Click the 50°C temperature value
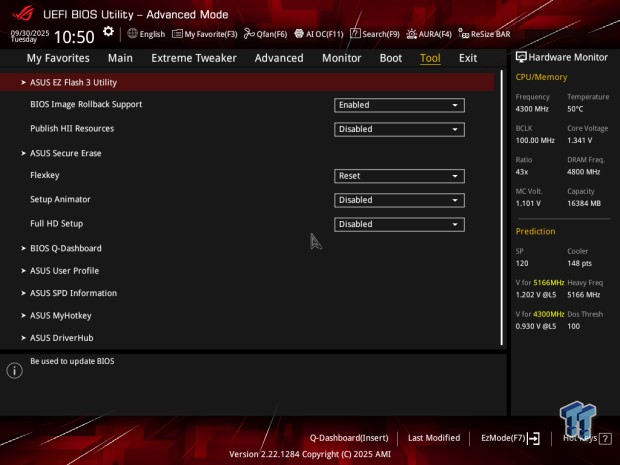This screenshot has width=620, height=465. [x=575, y=109]
